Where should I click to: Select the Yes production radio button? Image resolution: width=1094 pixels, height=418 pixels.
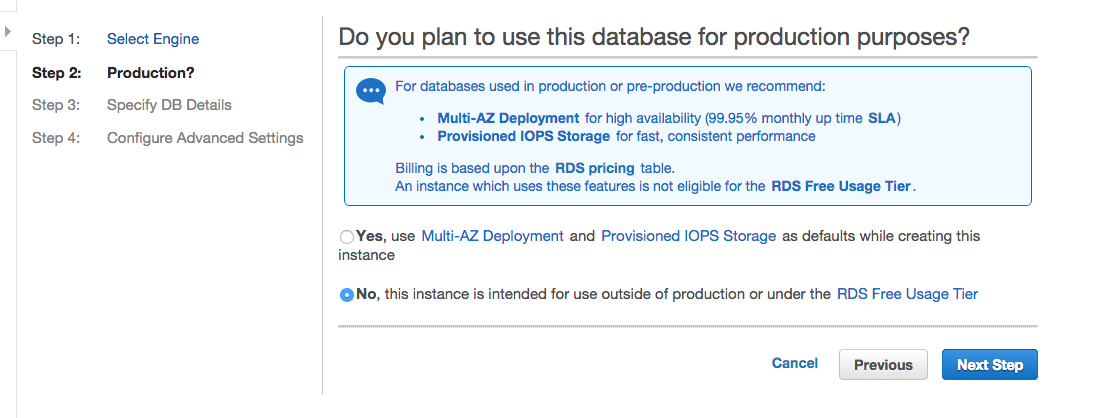pos(347,237)
